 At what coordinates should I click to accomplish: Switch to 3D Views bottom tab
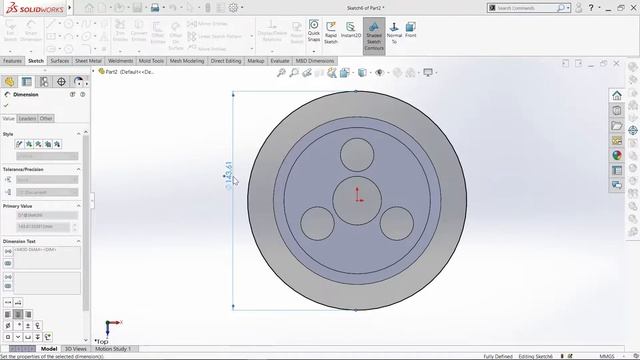click(76, 349)
